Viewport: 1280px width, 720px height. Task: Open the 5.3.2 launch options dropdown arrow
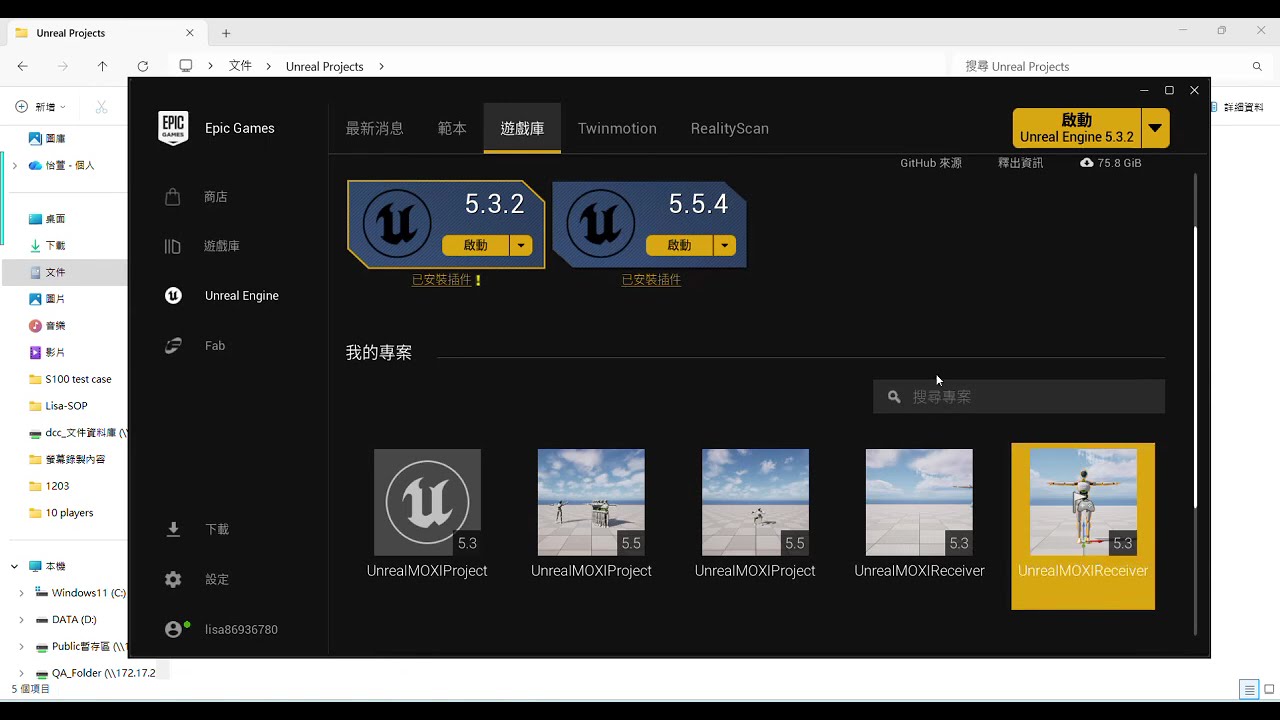point(521,245)
